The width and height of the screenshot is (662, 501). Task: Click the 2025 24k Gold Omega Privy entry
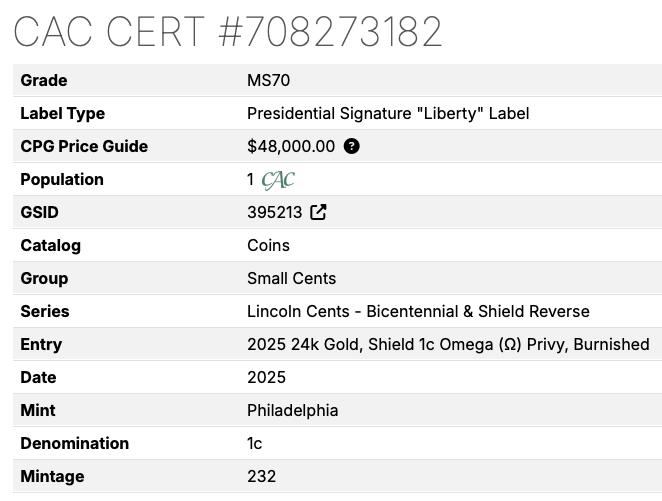coord(448,344)
